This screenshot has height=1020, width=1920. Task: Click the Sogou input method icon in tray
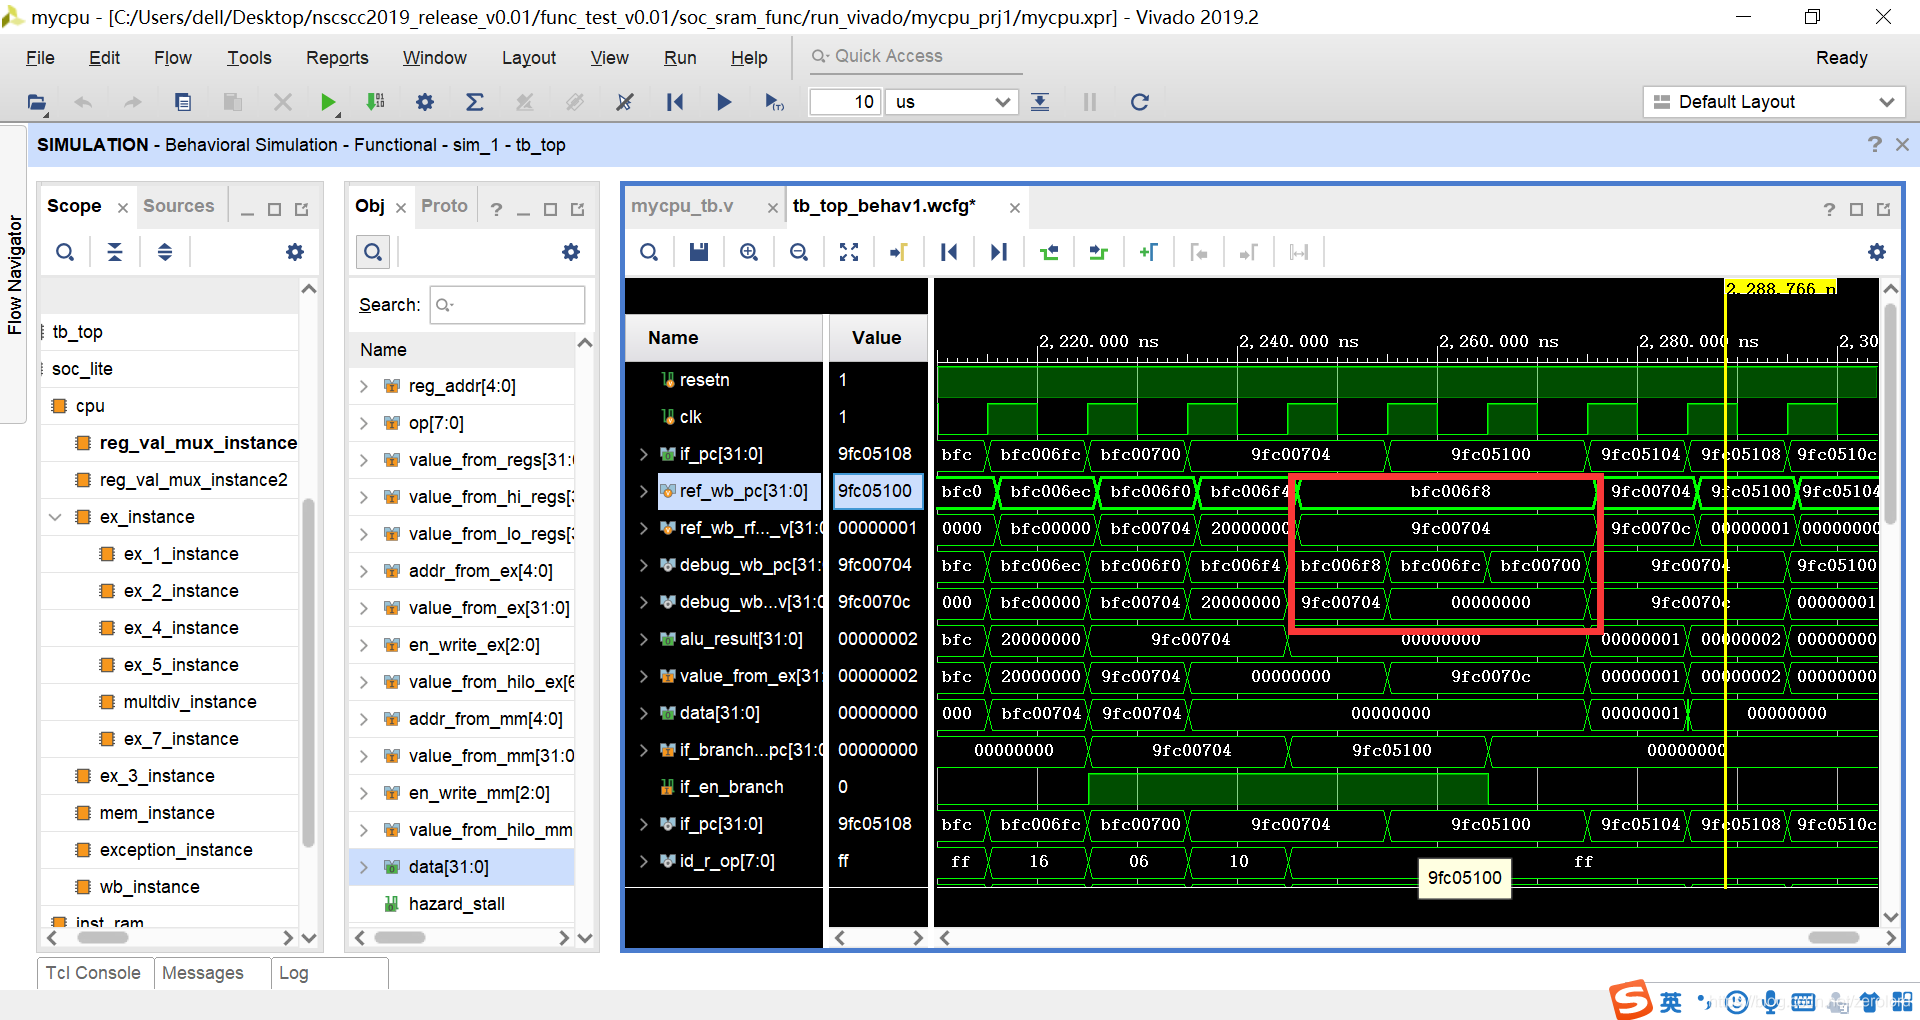(1630, 999)
